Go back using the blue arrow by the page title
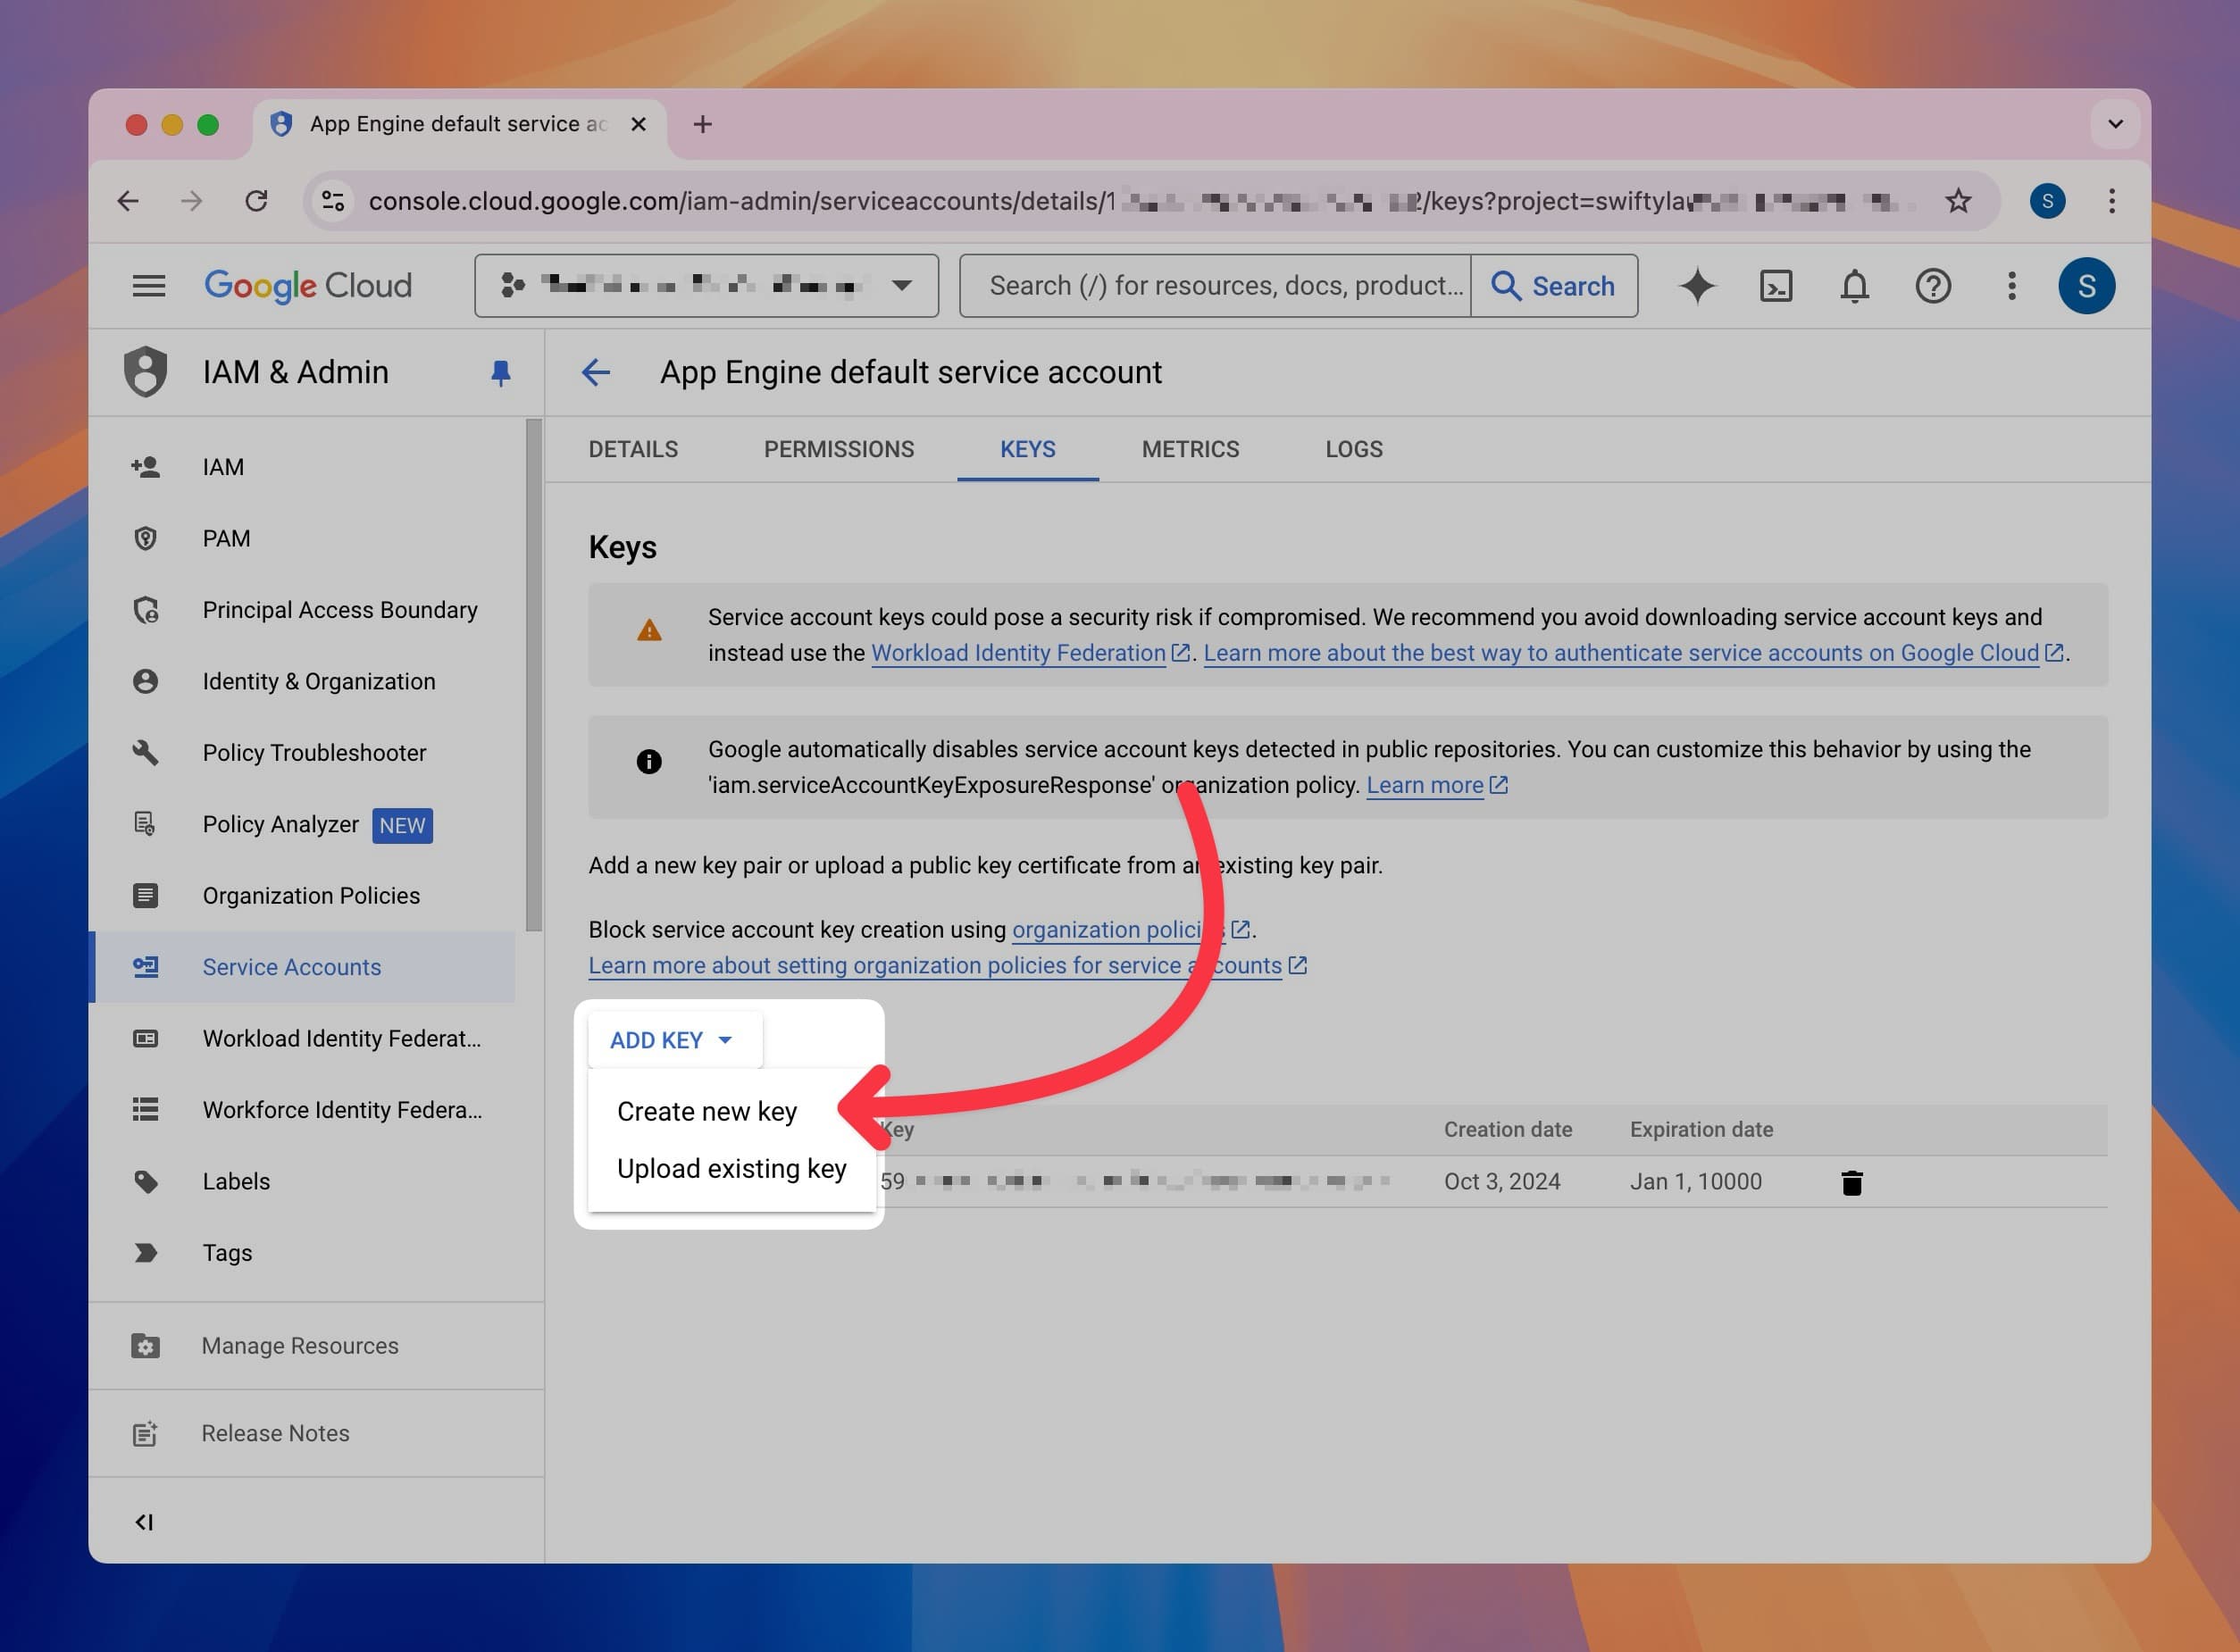Viewport: 2240px width, 1652px height. click(x=596, y=372)
